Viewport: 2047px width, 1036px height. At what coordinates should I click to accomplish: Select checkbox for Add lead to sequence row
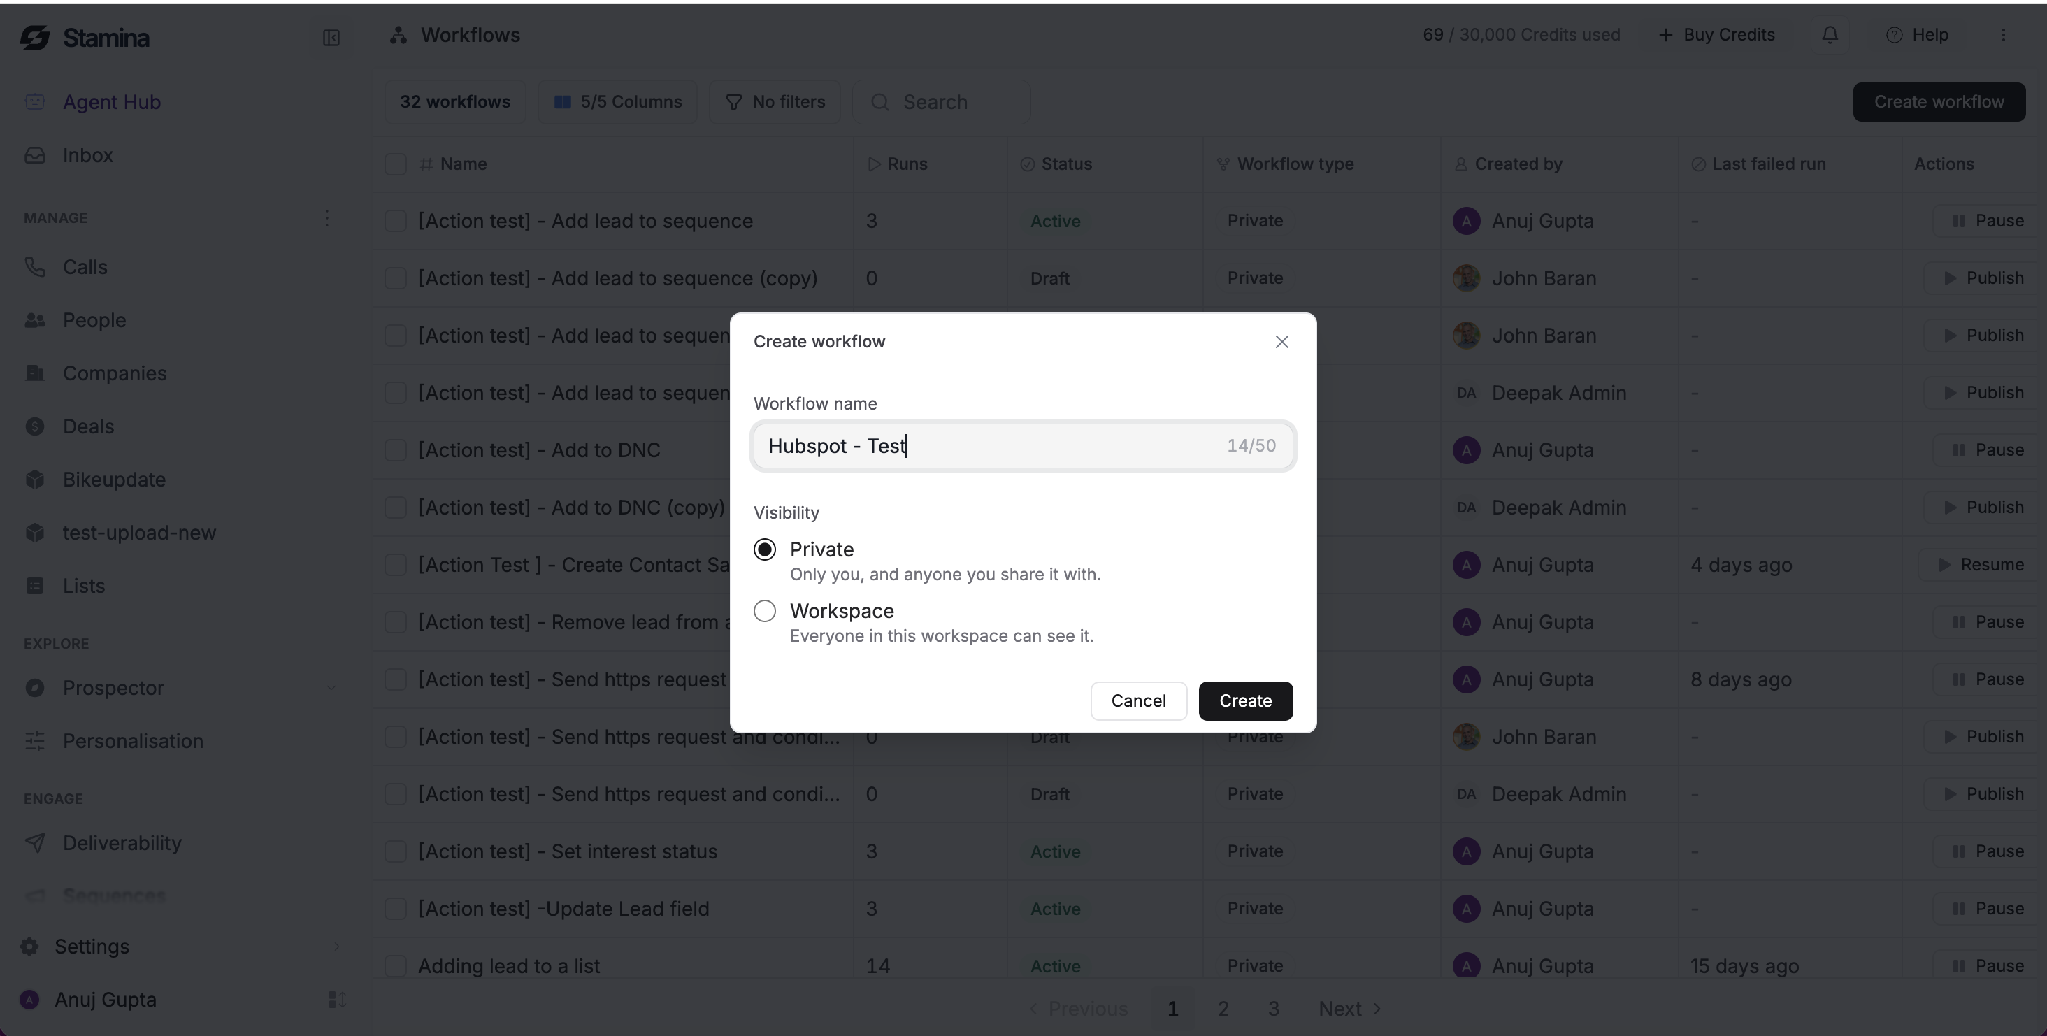(396, 221)
